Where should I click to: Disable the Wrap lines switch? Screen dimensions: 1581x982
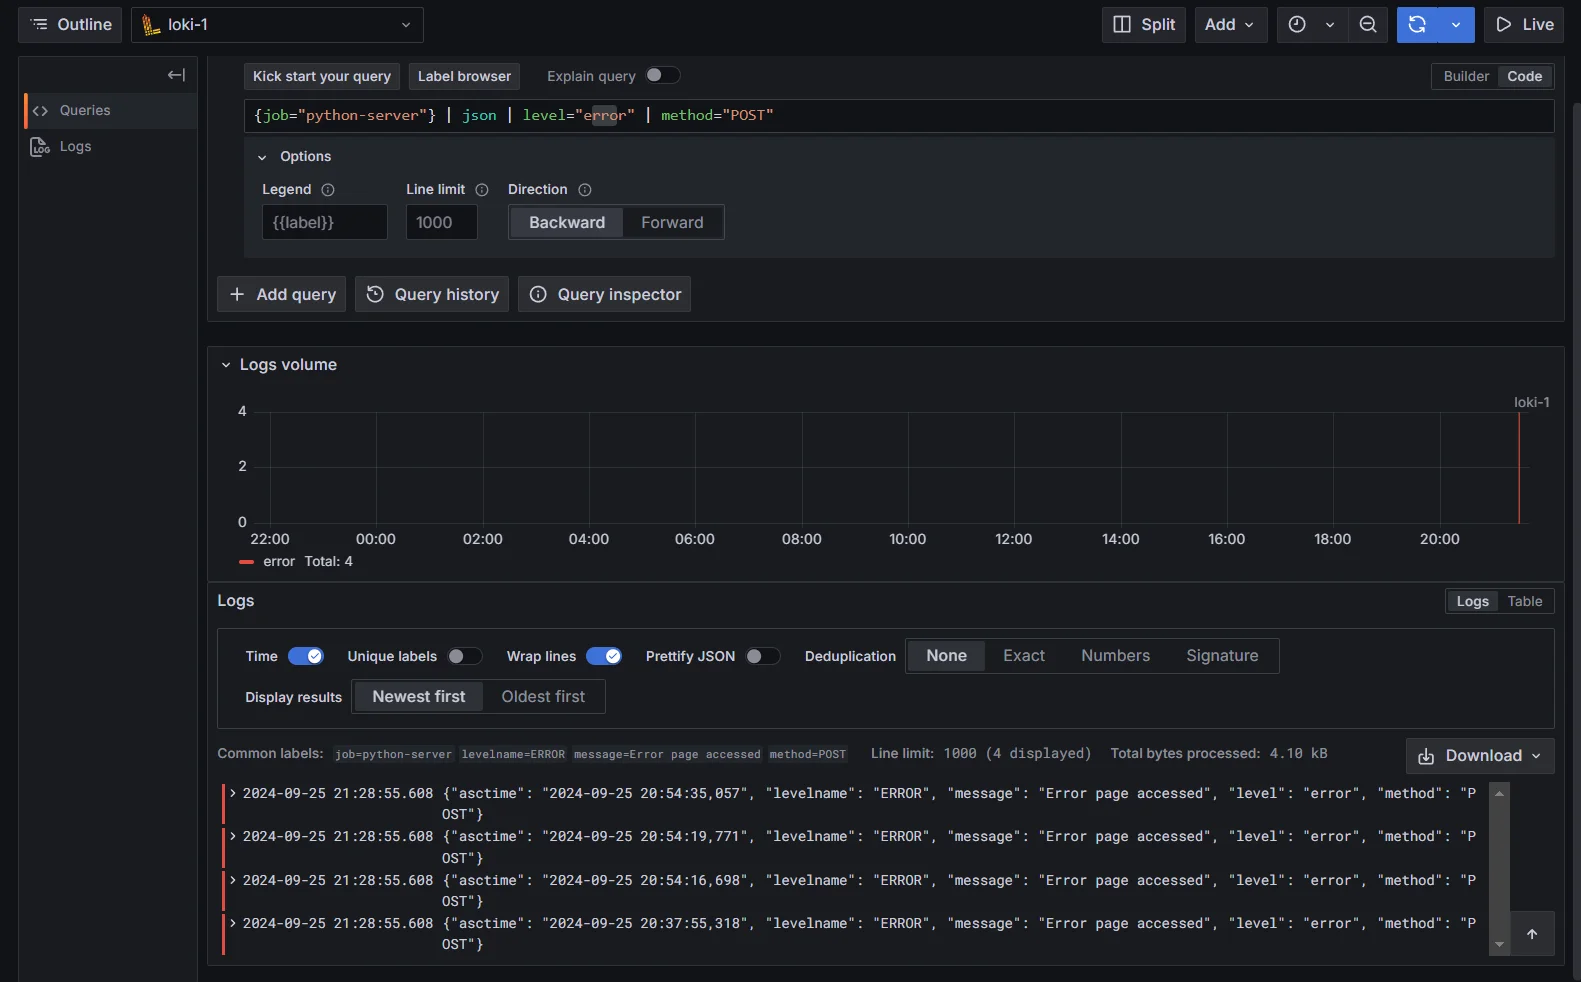604,656
